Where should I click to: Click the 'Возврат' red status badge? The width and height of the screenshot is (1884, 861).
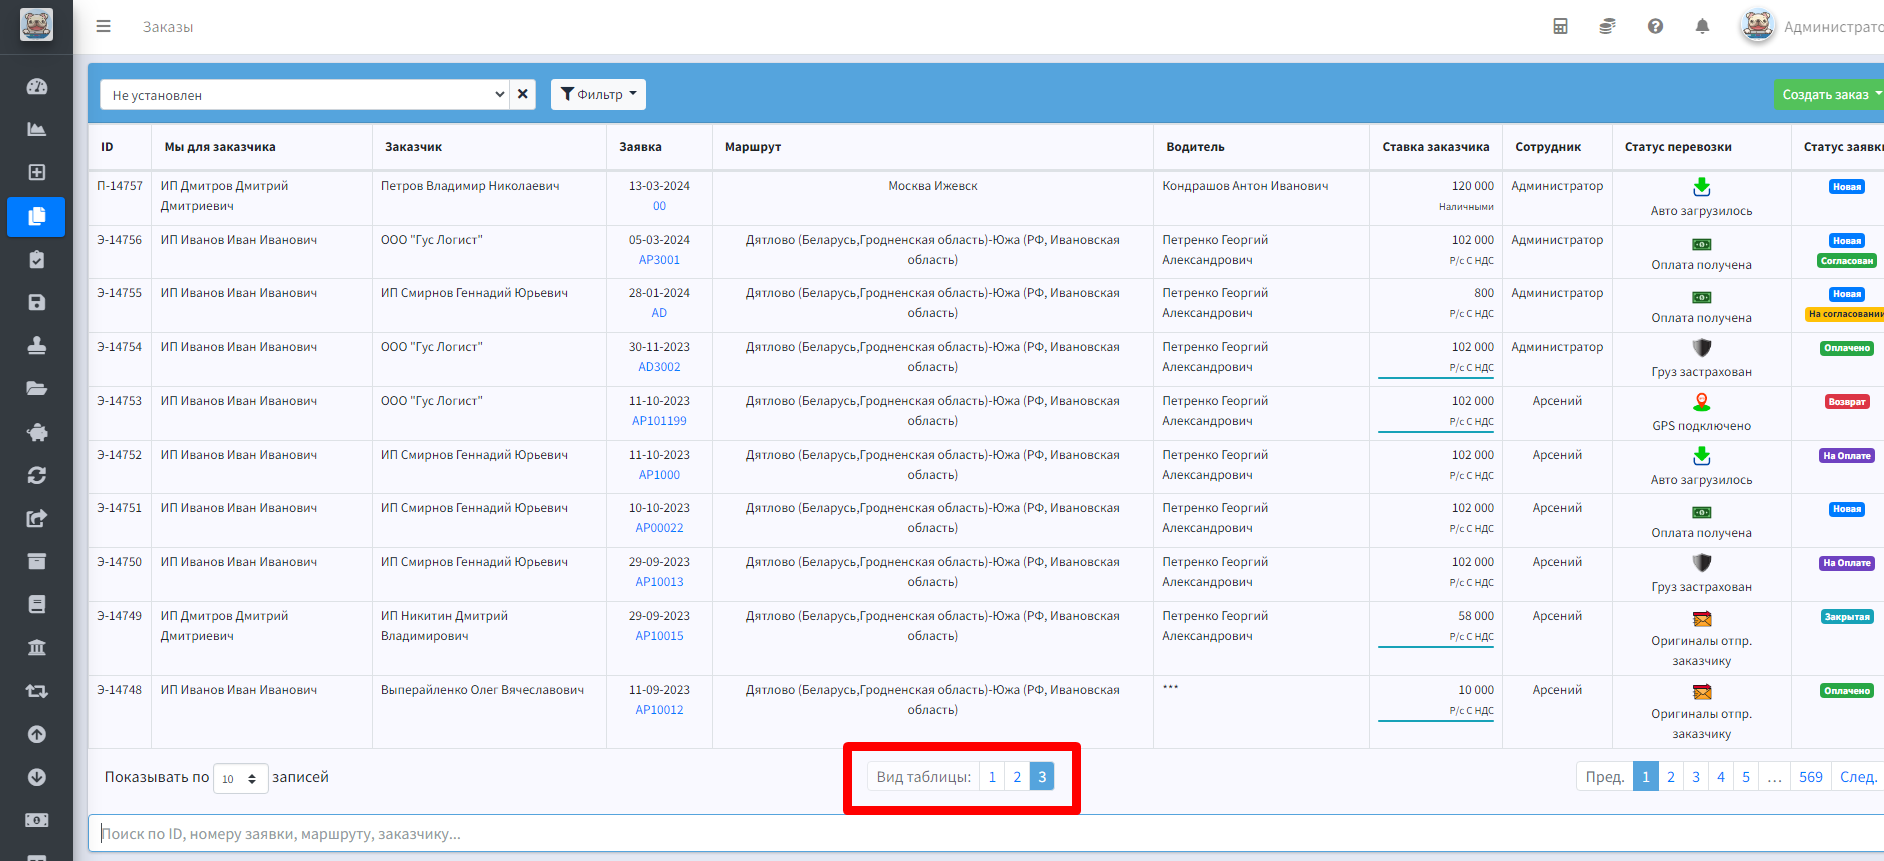click(x=1846, y=402)
